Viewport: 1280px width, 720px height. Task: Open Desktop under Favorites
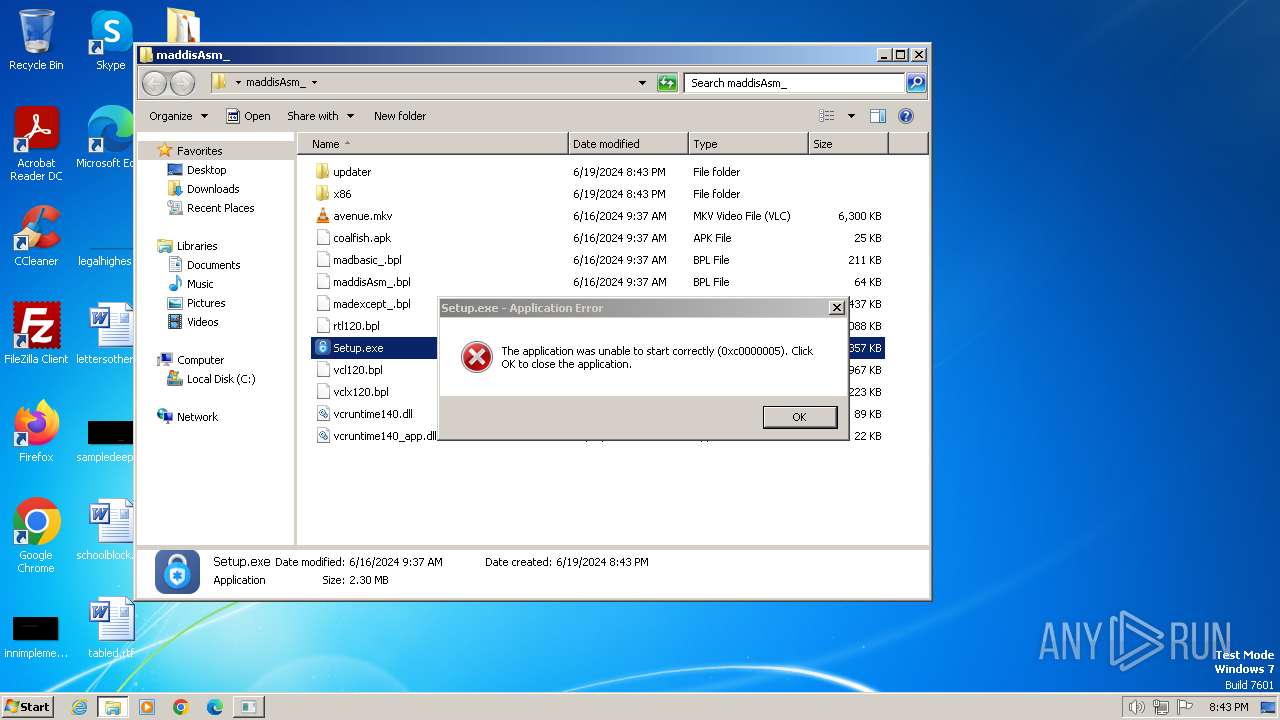tap(206, 170)
